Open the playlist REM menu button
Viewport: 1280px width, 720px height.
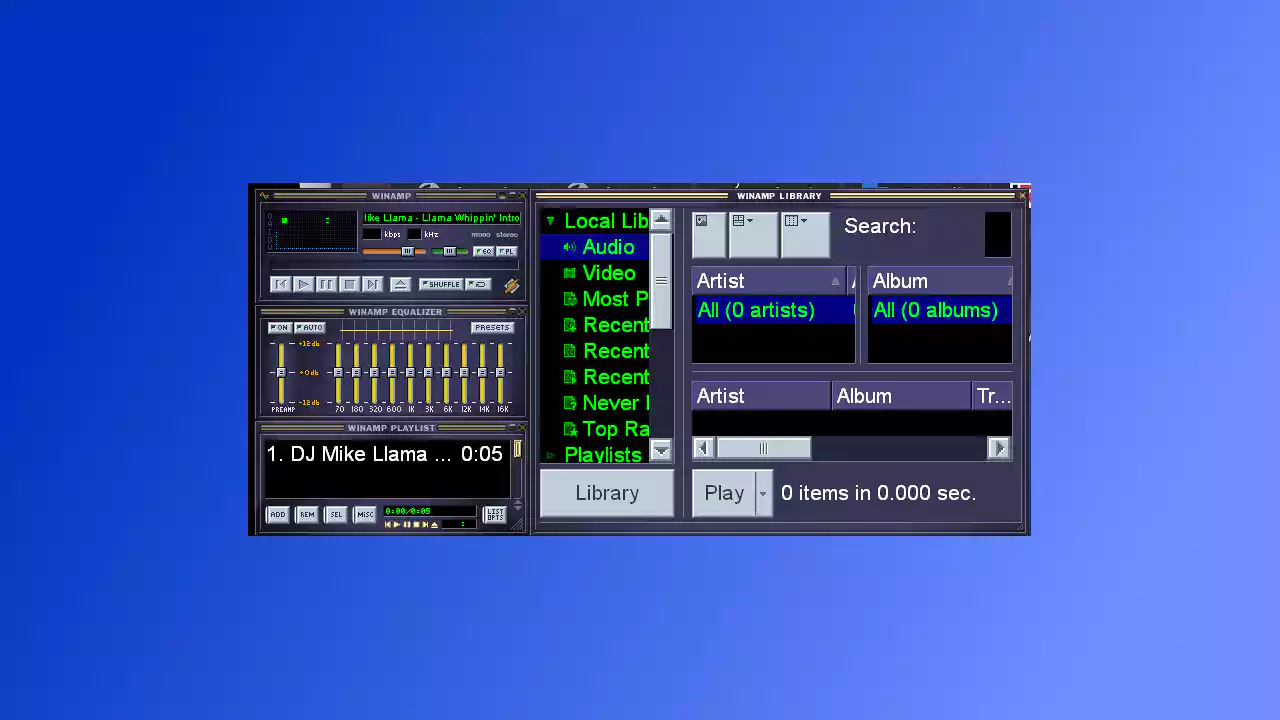pyautogui.click(x=307, y=515)
